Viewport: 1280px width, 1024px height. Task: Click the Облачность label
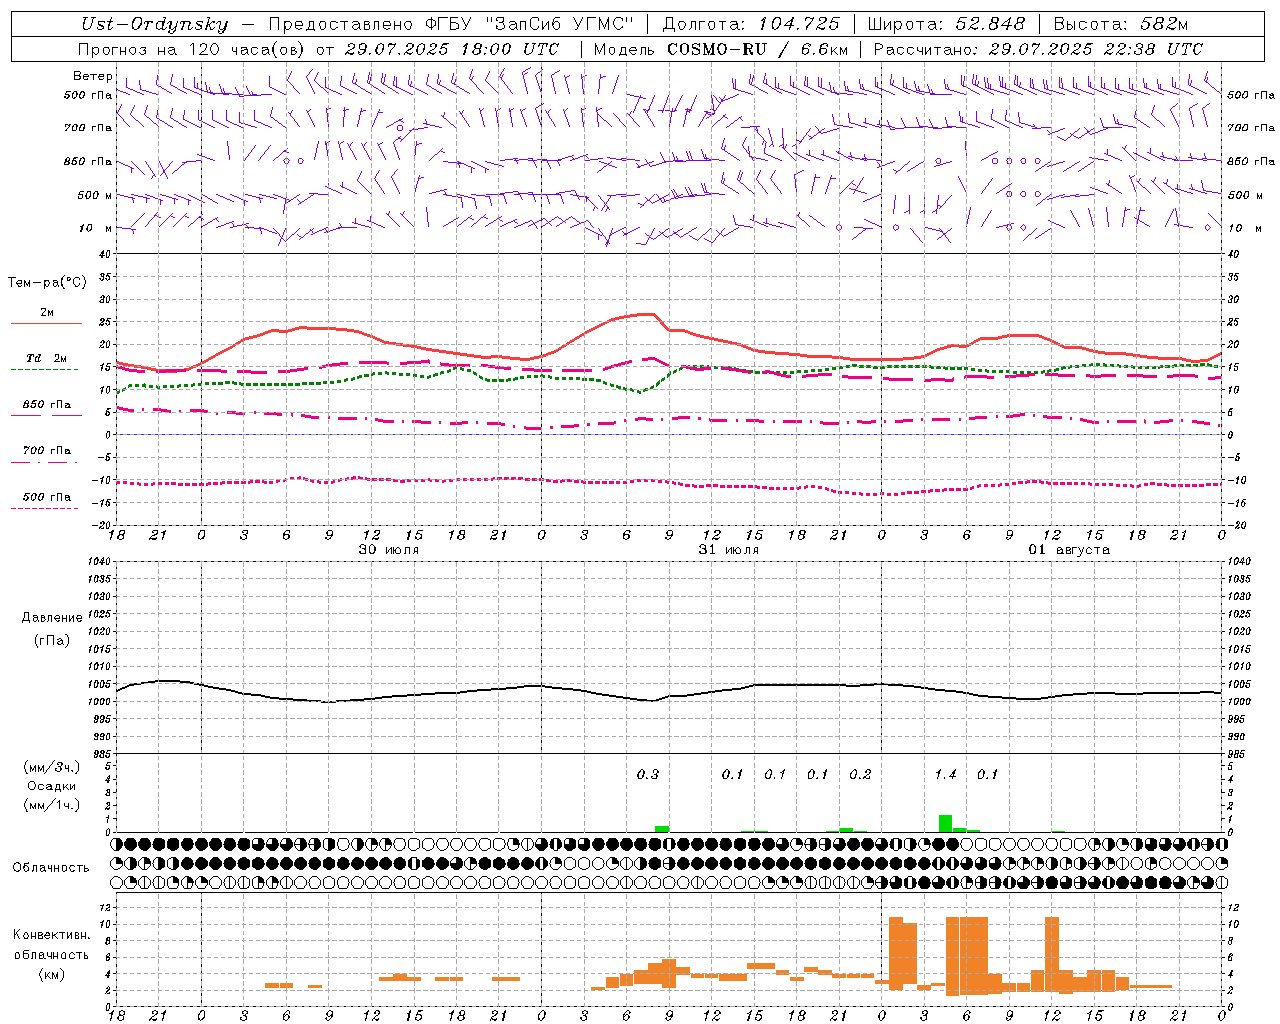tap(51, 868)
